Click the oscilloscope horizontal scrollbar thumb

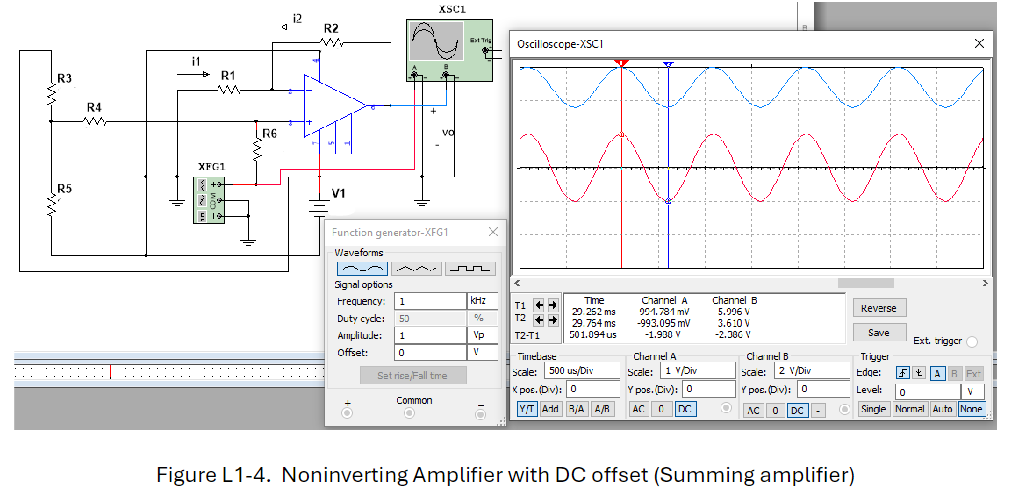coord(866,283)
